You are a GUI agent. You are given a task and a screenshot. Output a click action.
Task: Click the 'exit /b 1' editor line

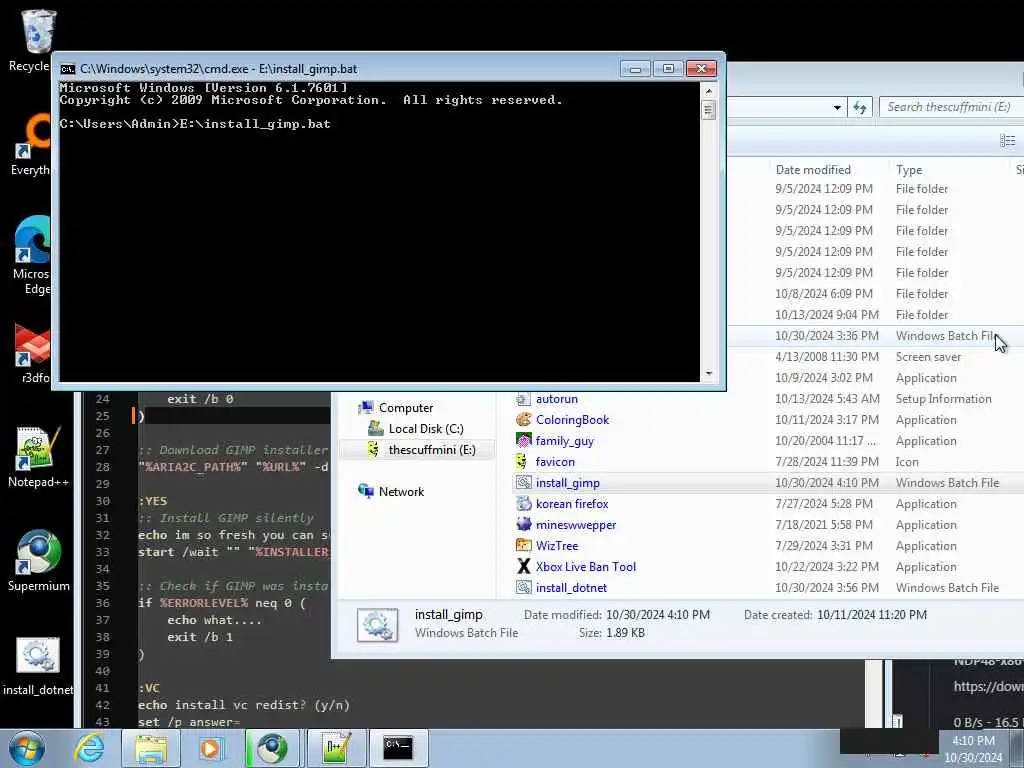click(200, 637)
